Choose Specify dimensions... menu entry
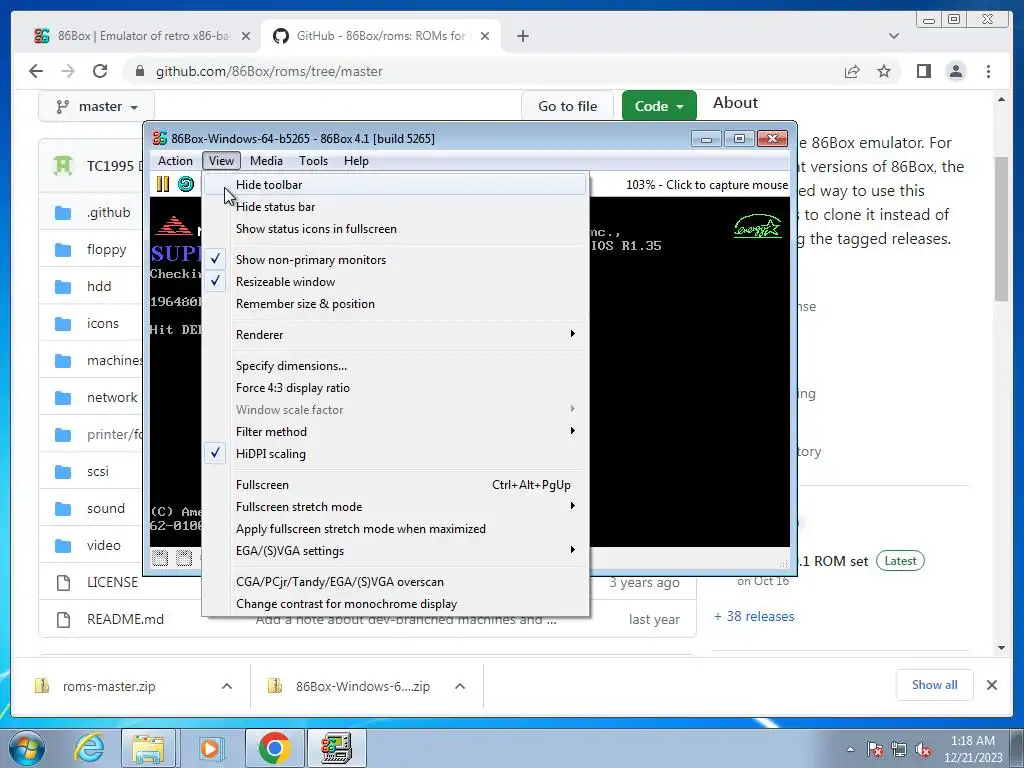Image resolution: width=1024 pixels, height=768 pixels. tap(396, 365)
